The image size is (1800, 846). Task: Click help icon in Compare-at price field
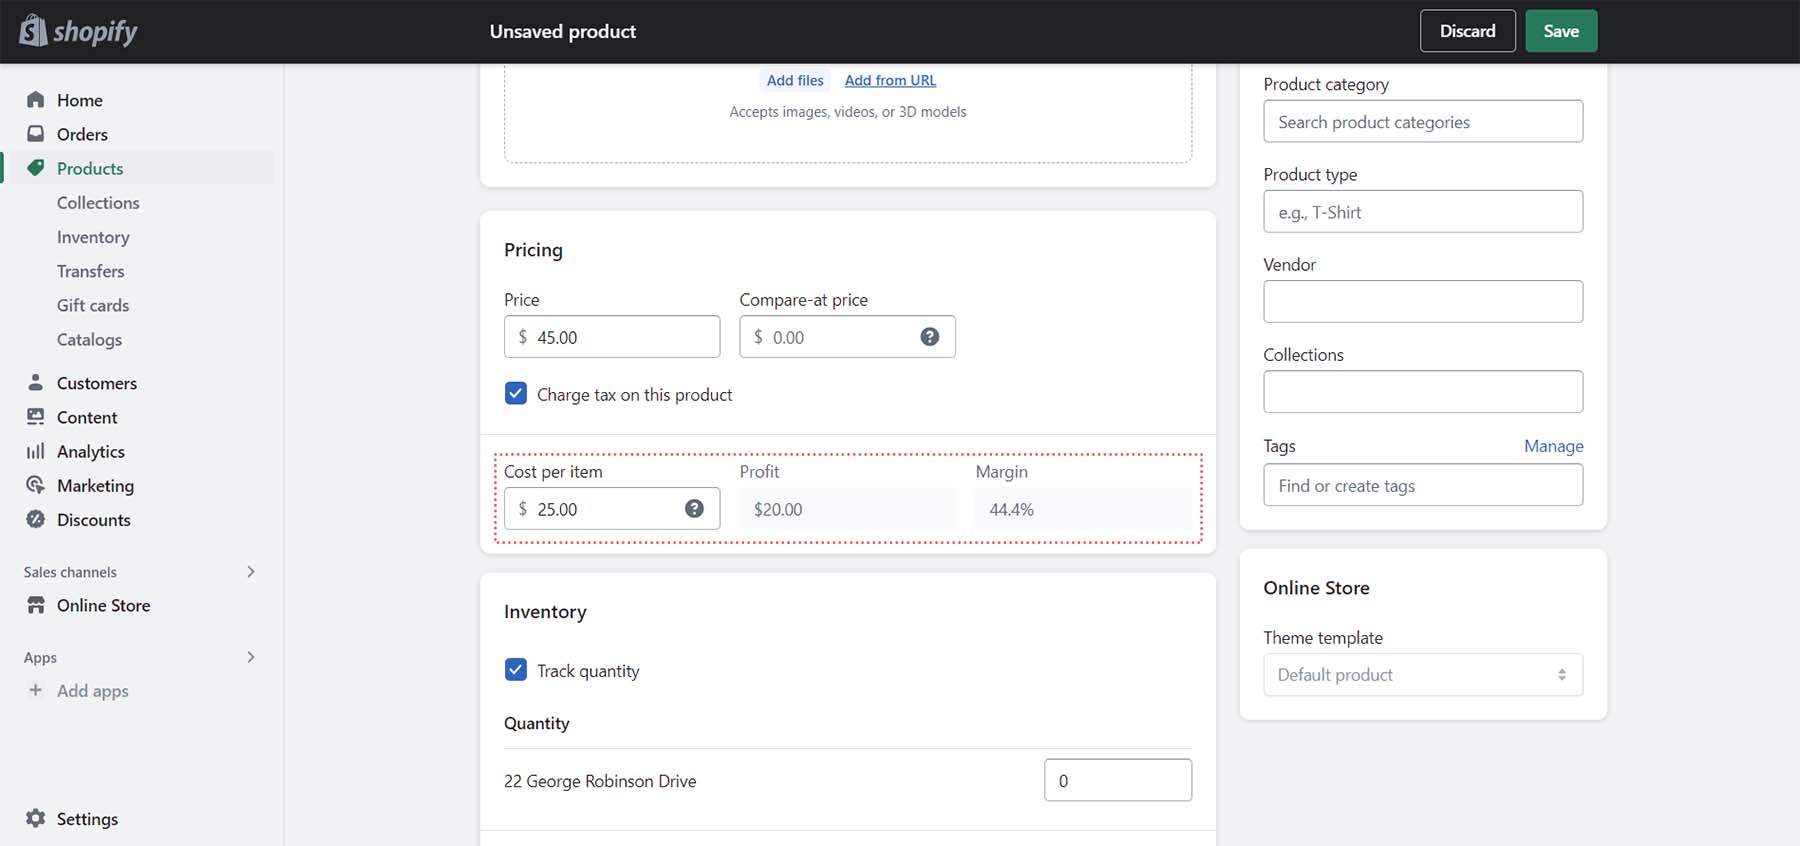click(929, 337)
